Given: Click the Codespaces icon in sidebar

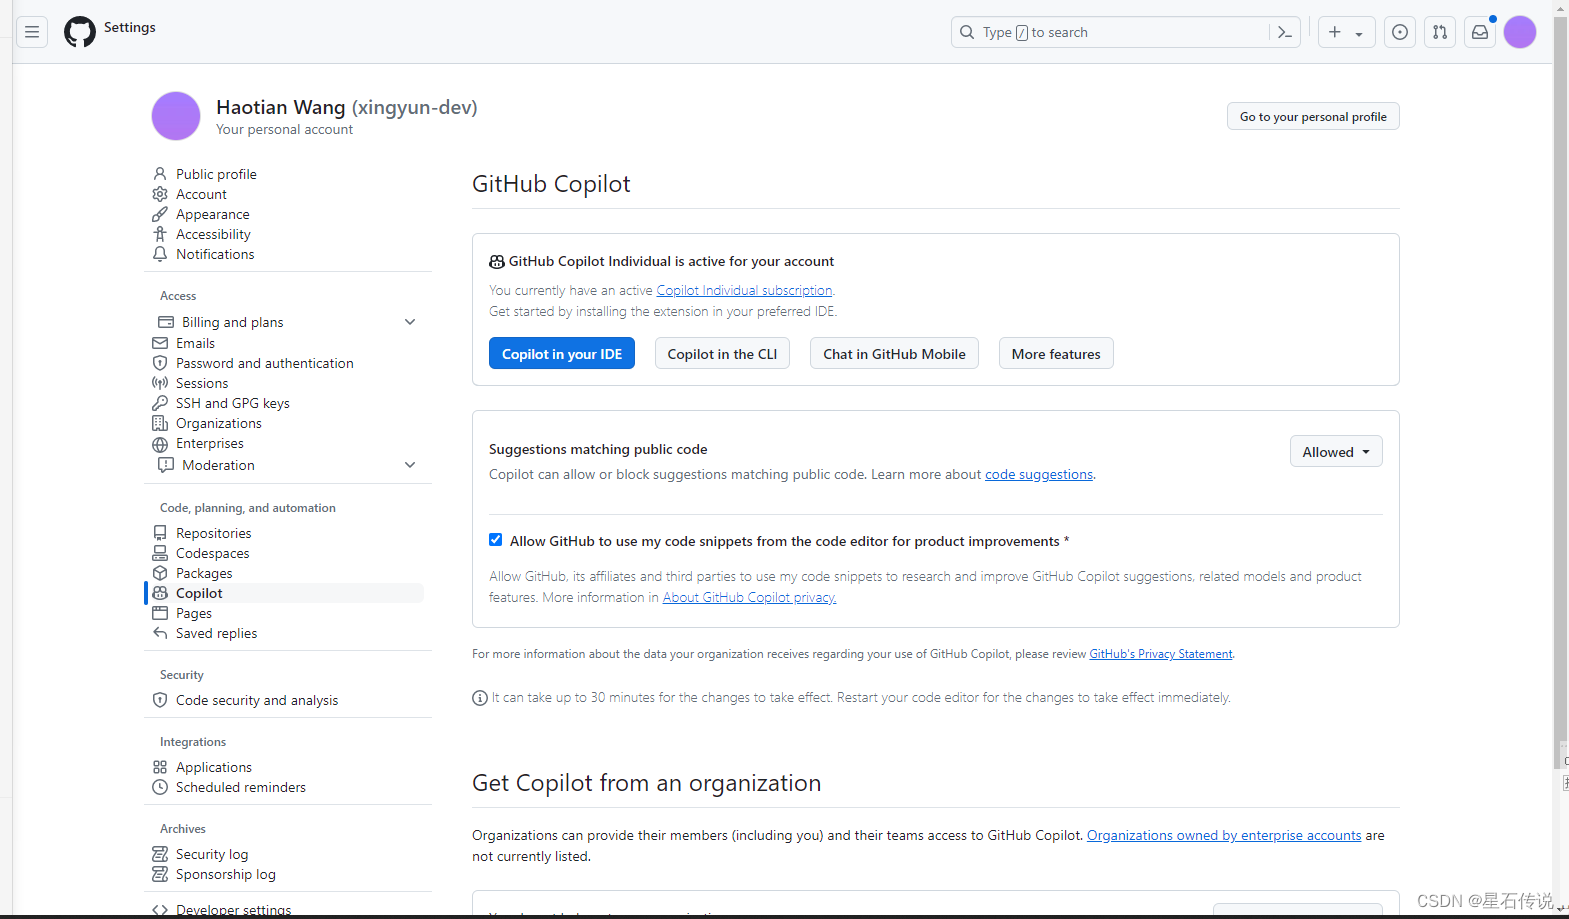Looking at the screenshot, I should [x=160, y=553].
